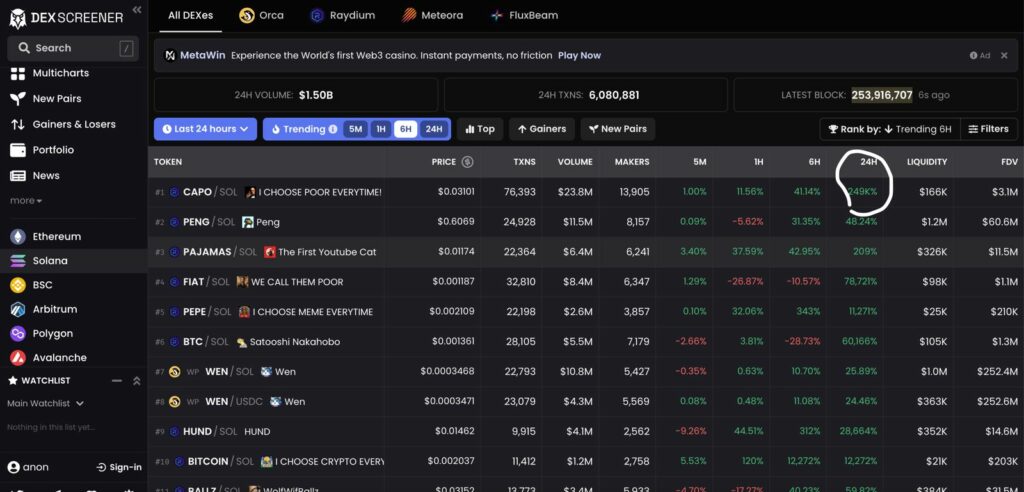Select the 24H trending timeframe
This screenshot has height=492, width=1024.
434,129
